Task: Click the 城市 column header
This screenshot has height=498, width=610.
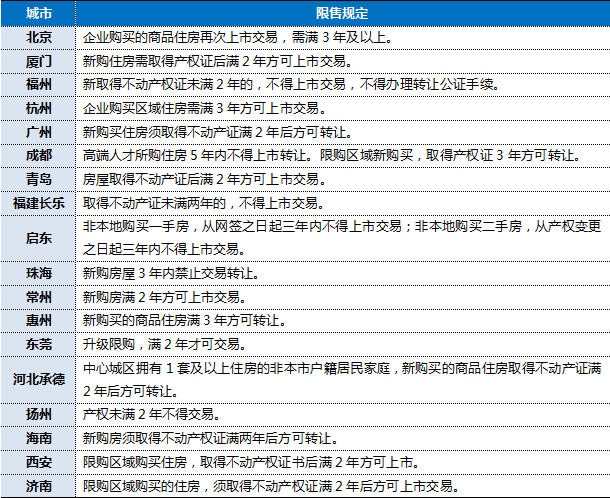Action: click(x=39, y=14)
